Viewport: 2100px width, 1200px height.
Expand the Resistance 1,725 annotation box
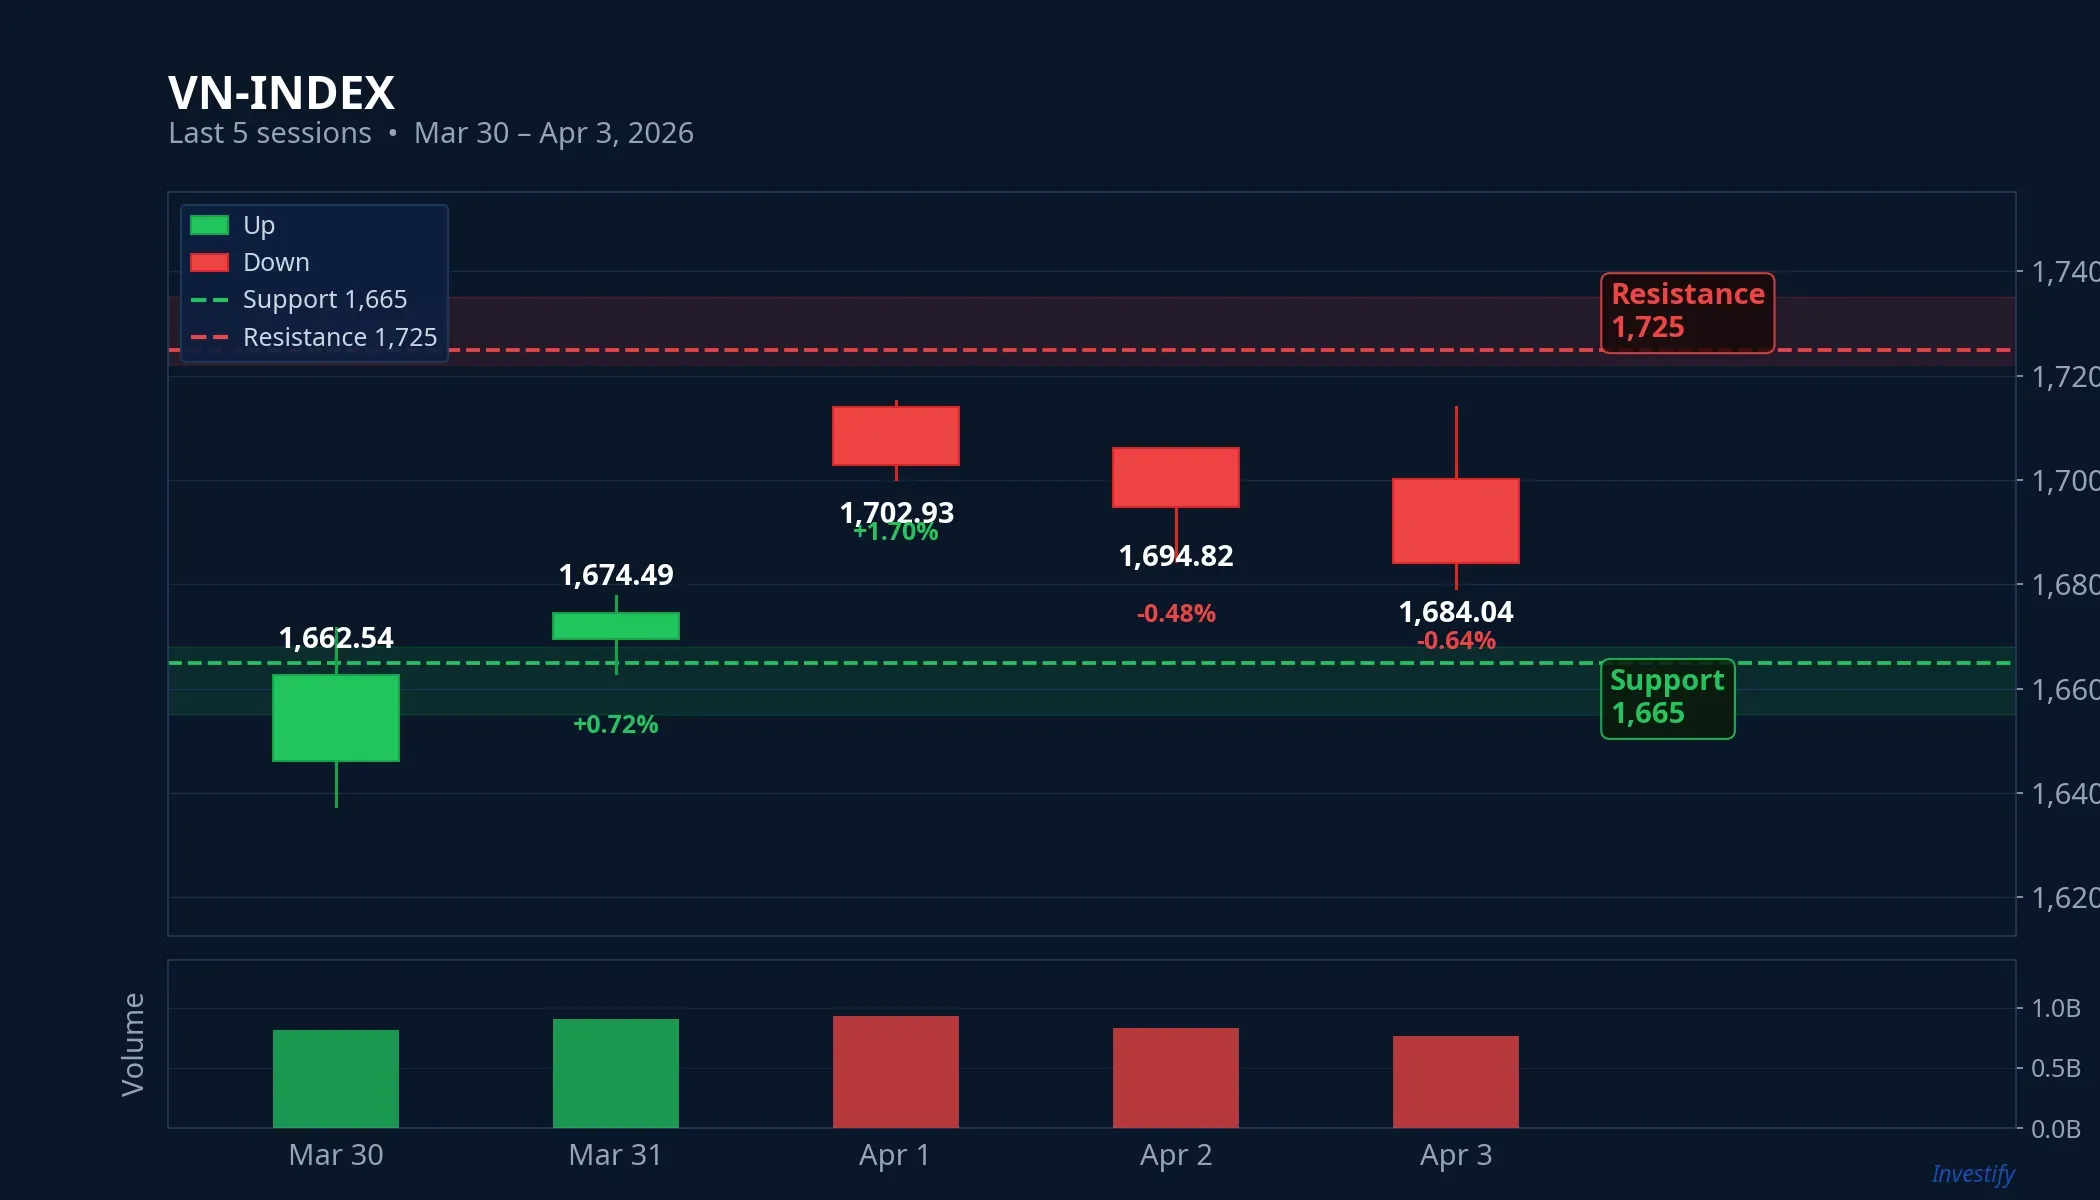point(1687,312)
